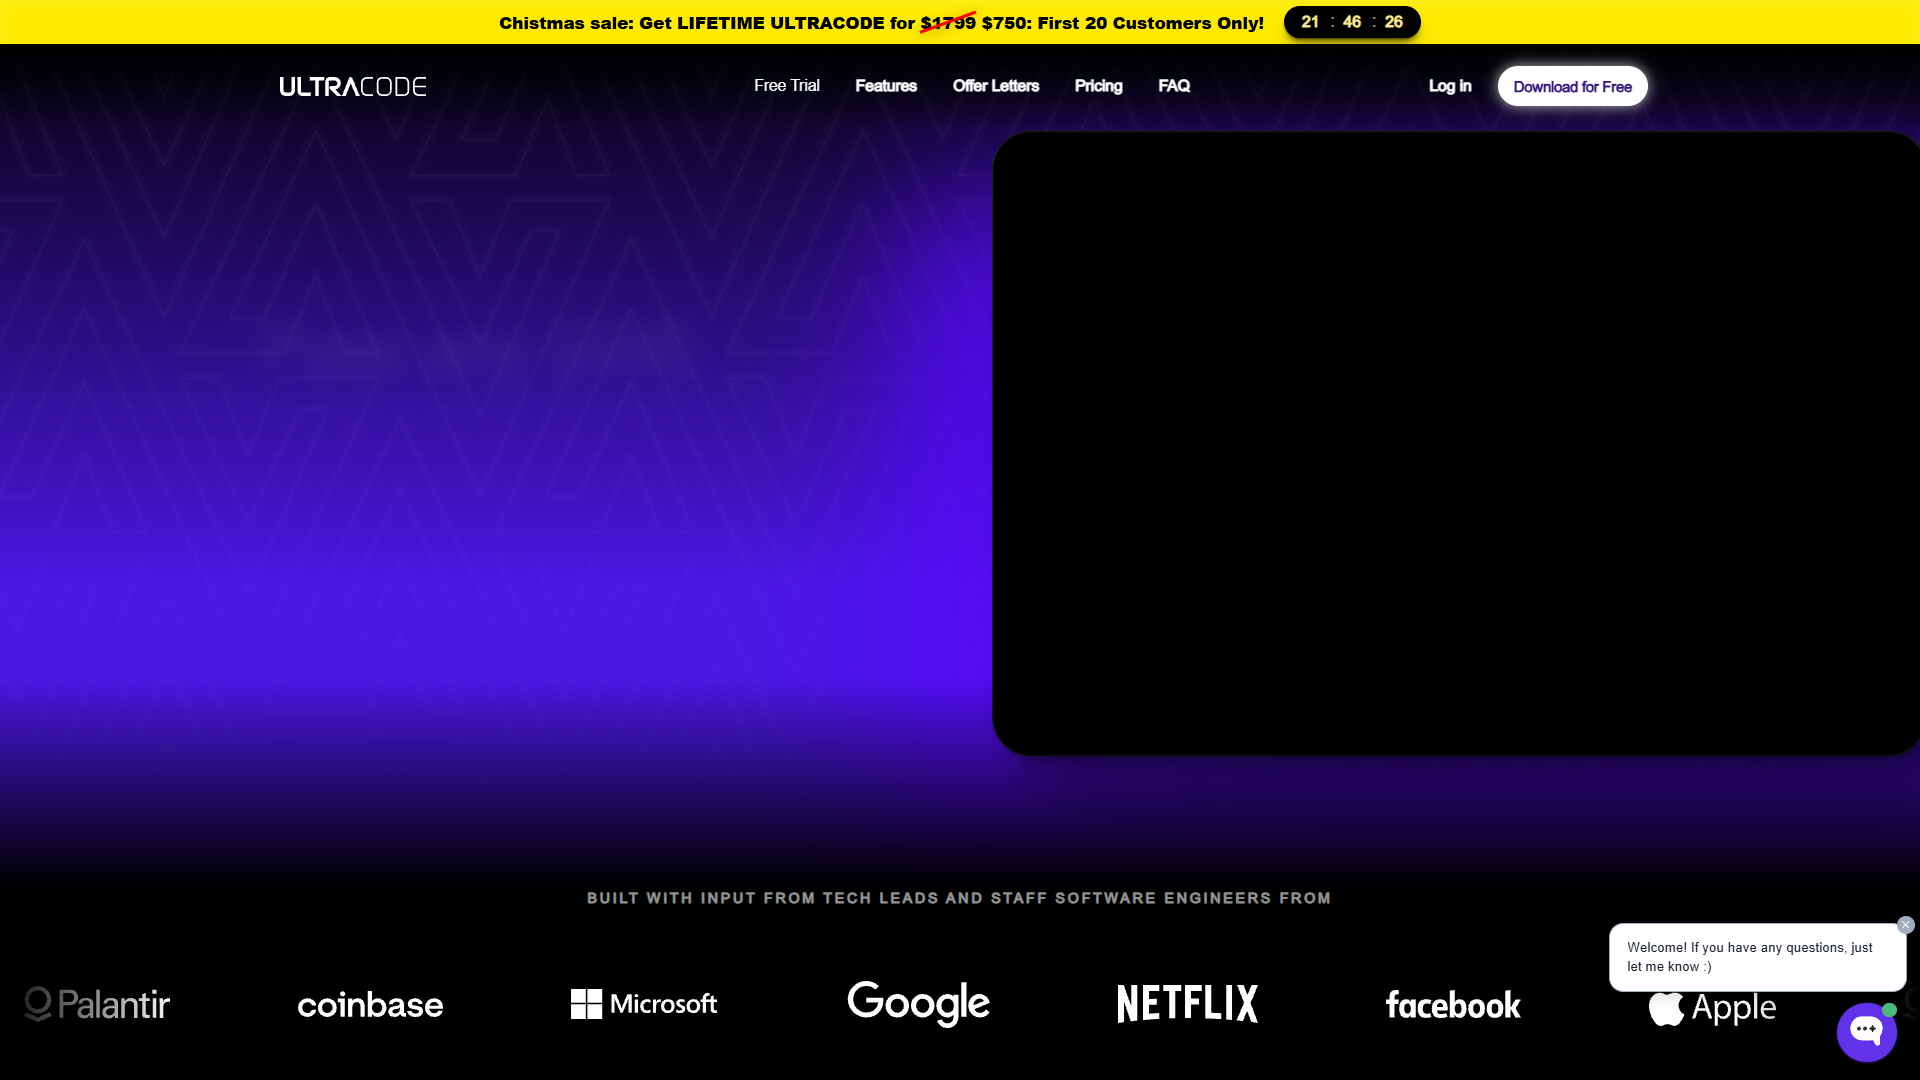
Task: Click the sale countdown timer
Action: (x=1352, y=22)
